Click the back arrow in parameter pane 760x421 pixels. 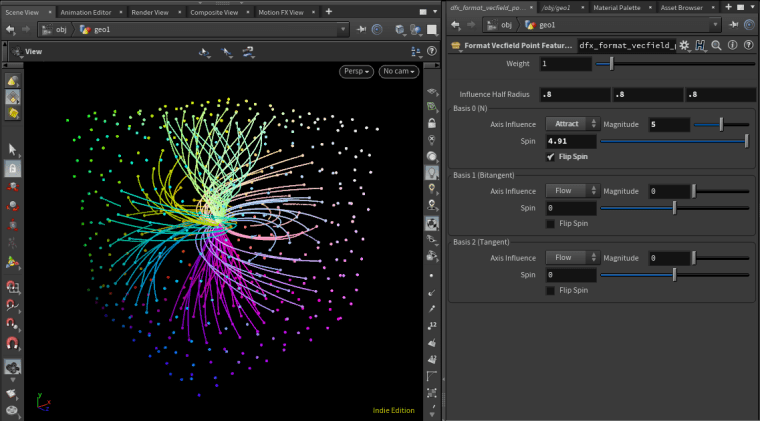tap(457, 25)
